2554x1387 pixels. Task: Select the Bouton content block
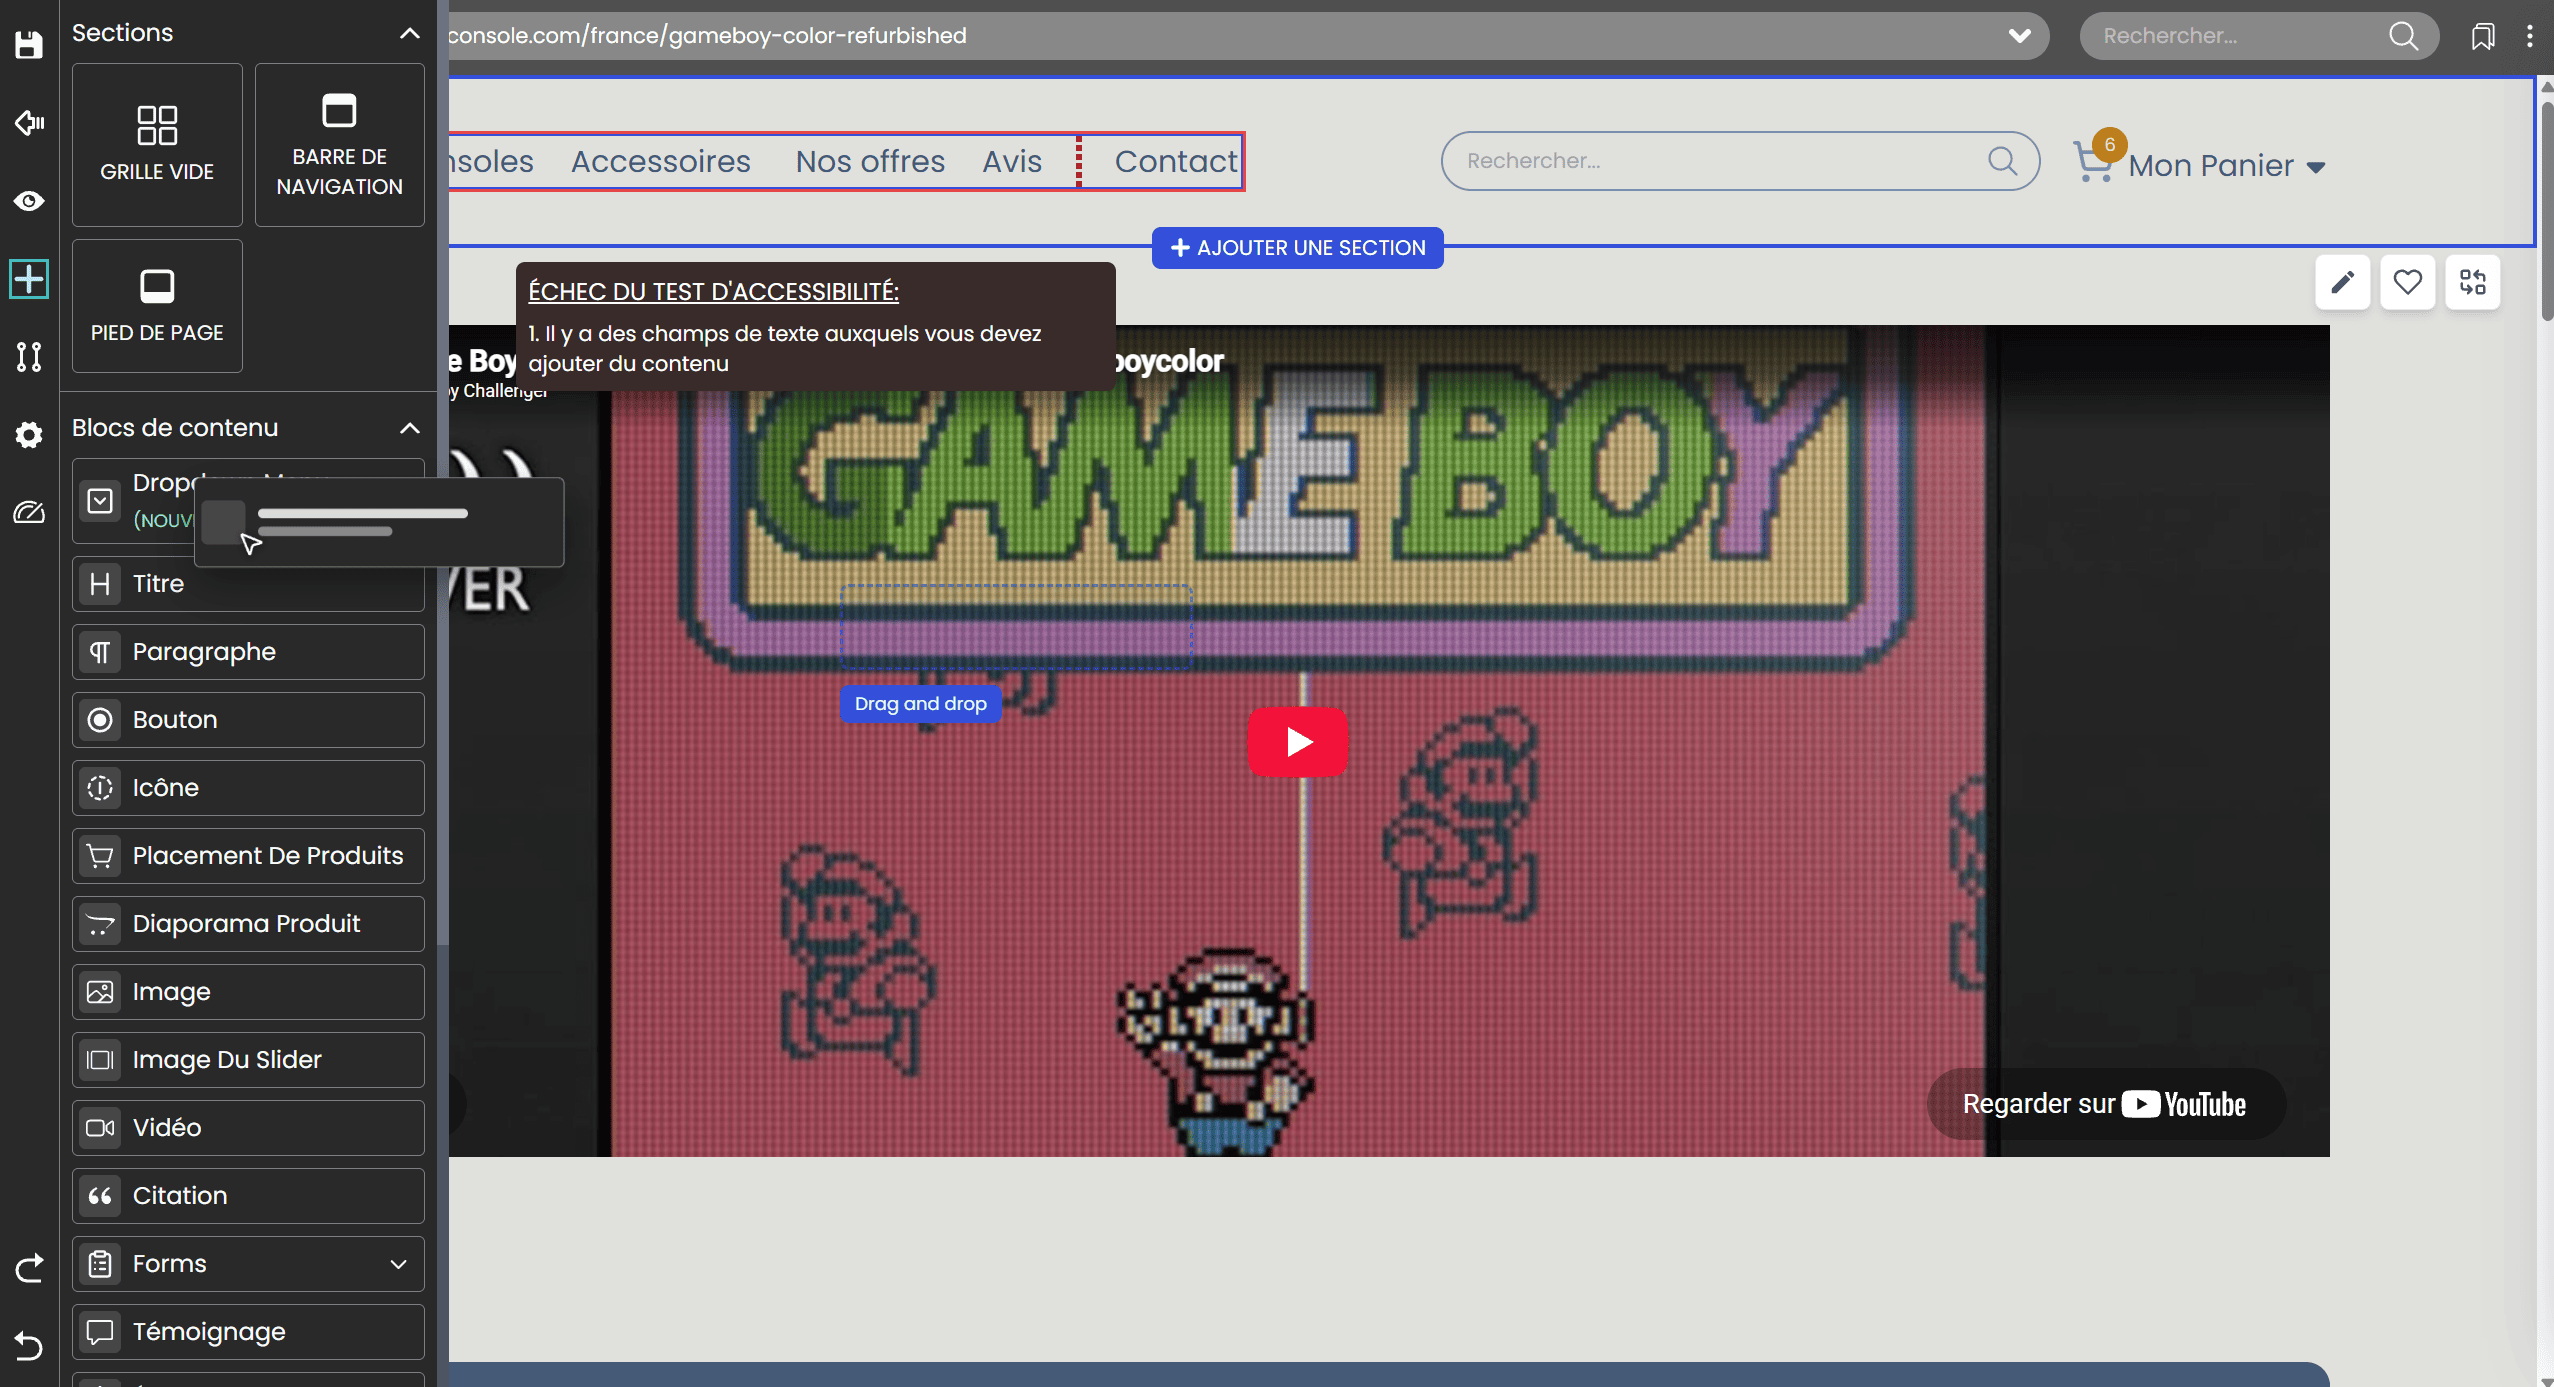tap(248, 720)
